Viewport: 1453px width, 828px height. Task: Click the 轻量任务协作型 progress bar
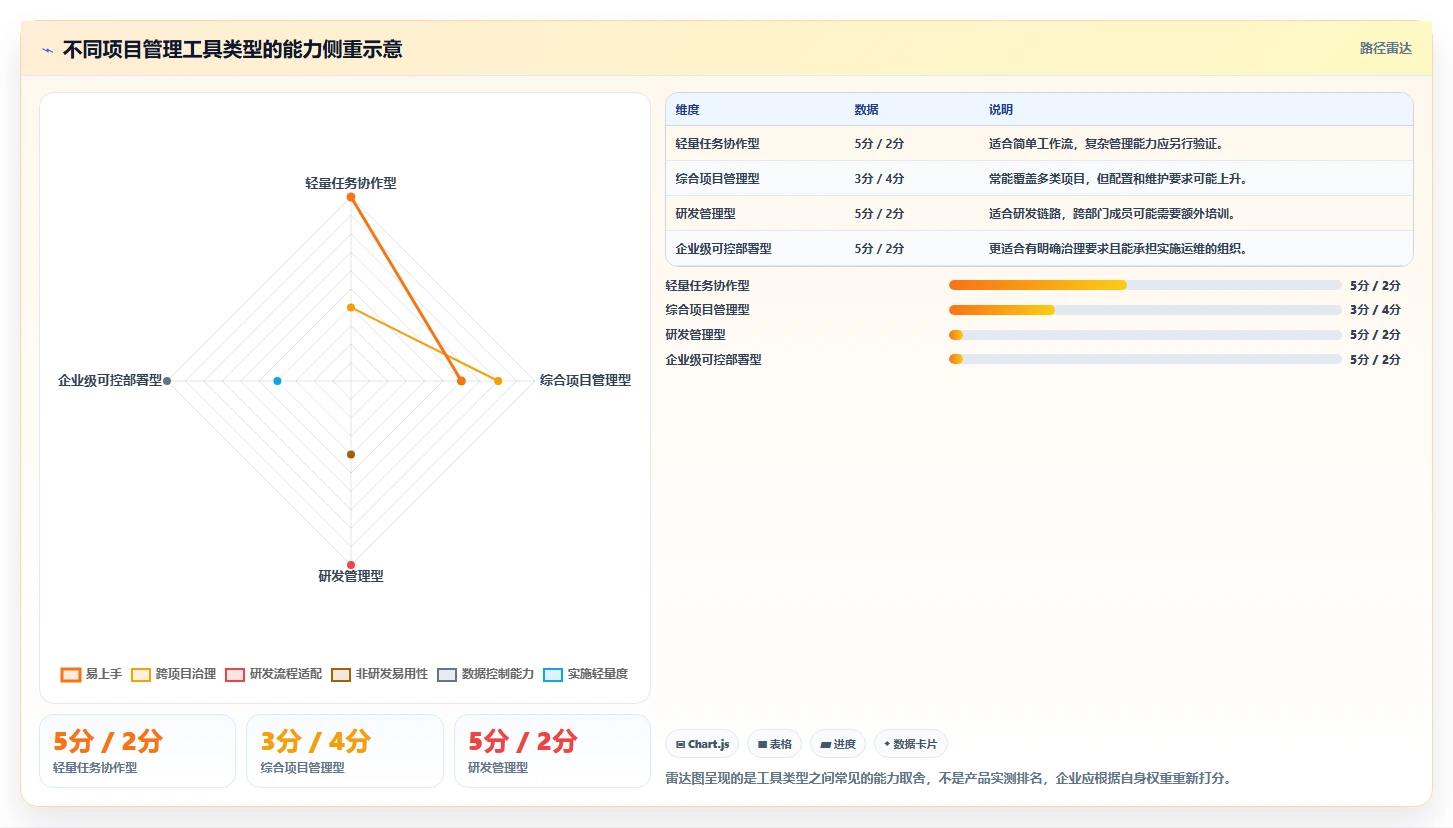[1145, 285]
